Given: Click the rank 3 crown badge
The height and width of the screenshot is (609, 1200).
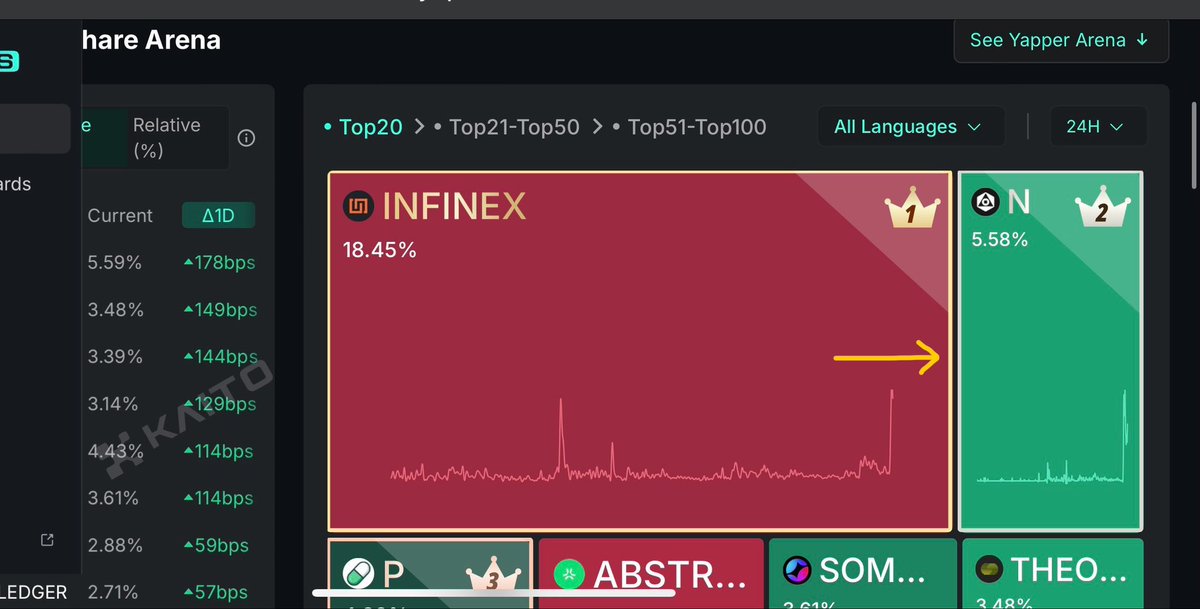Looking at the screenshot, I should (492, 575).
